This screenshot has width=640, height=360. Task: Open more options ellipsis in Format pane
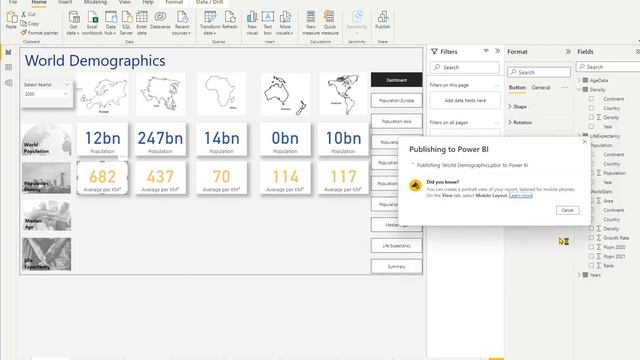tap(564, 87)
